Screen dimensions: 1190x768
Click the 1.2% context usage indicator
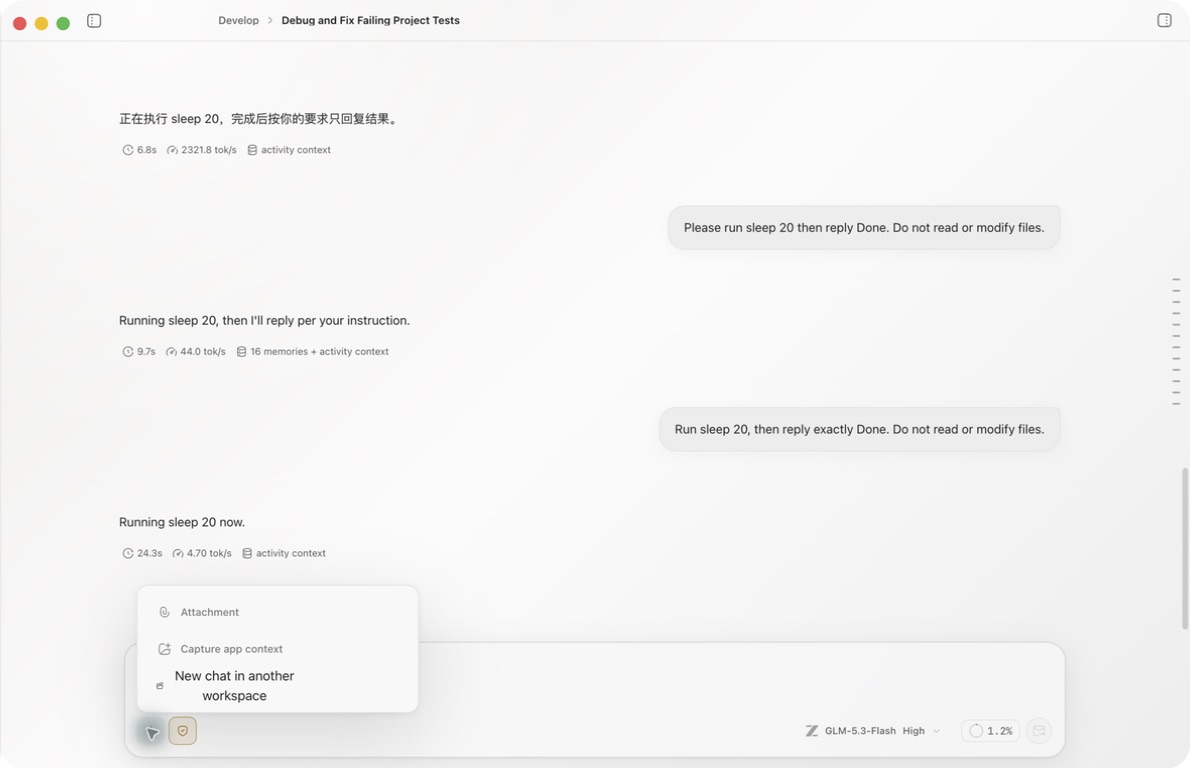click(990, 731)
